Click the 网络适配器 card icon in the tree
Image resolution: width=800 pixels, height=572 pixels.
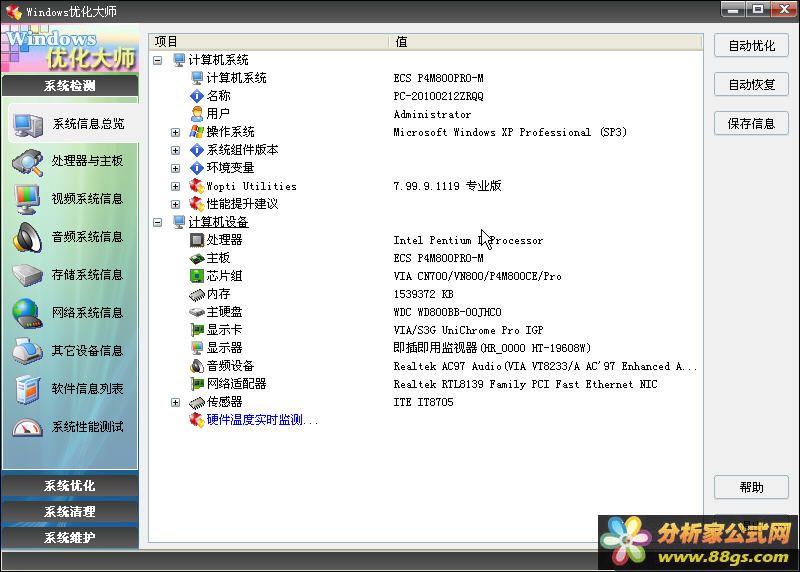(196, 384)
